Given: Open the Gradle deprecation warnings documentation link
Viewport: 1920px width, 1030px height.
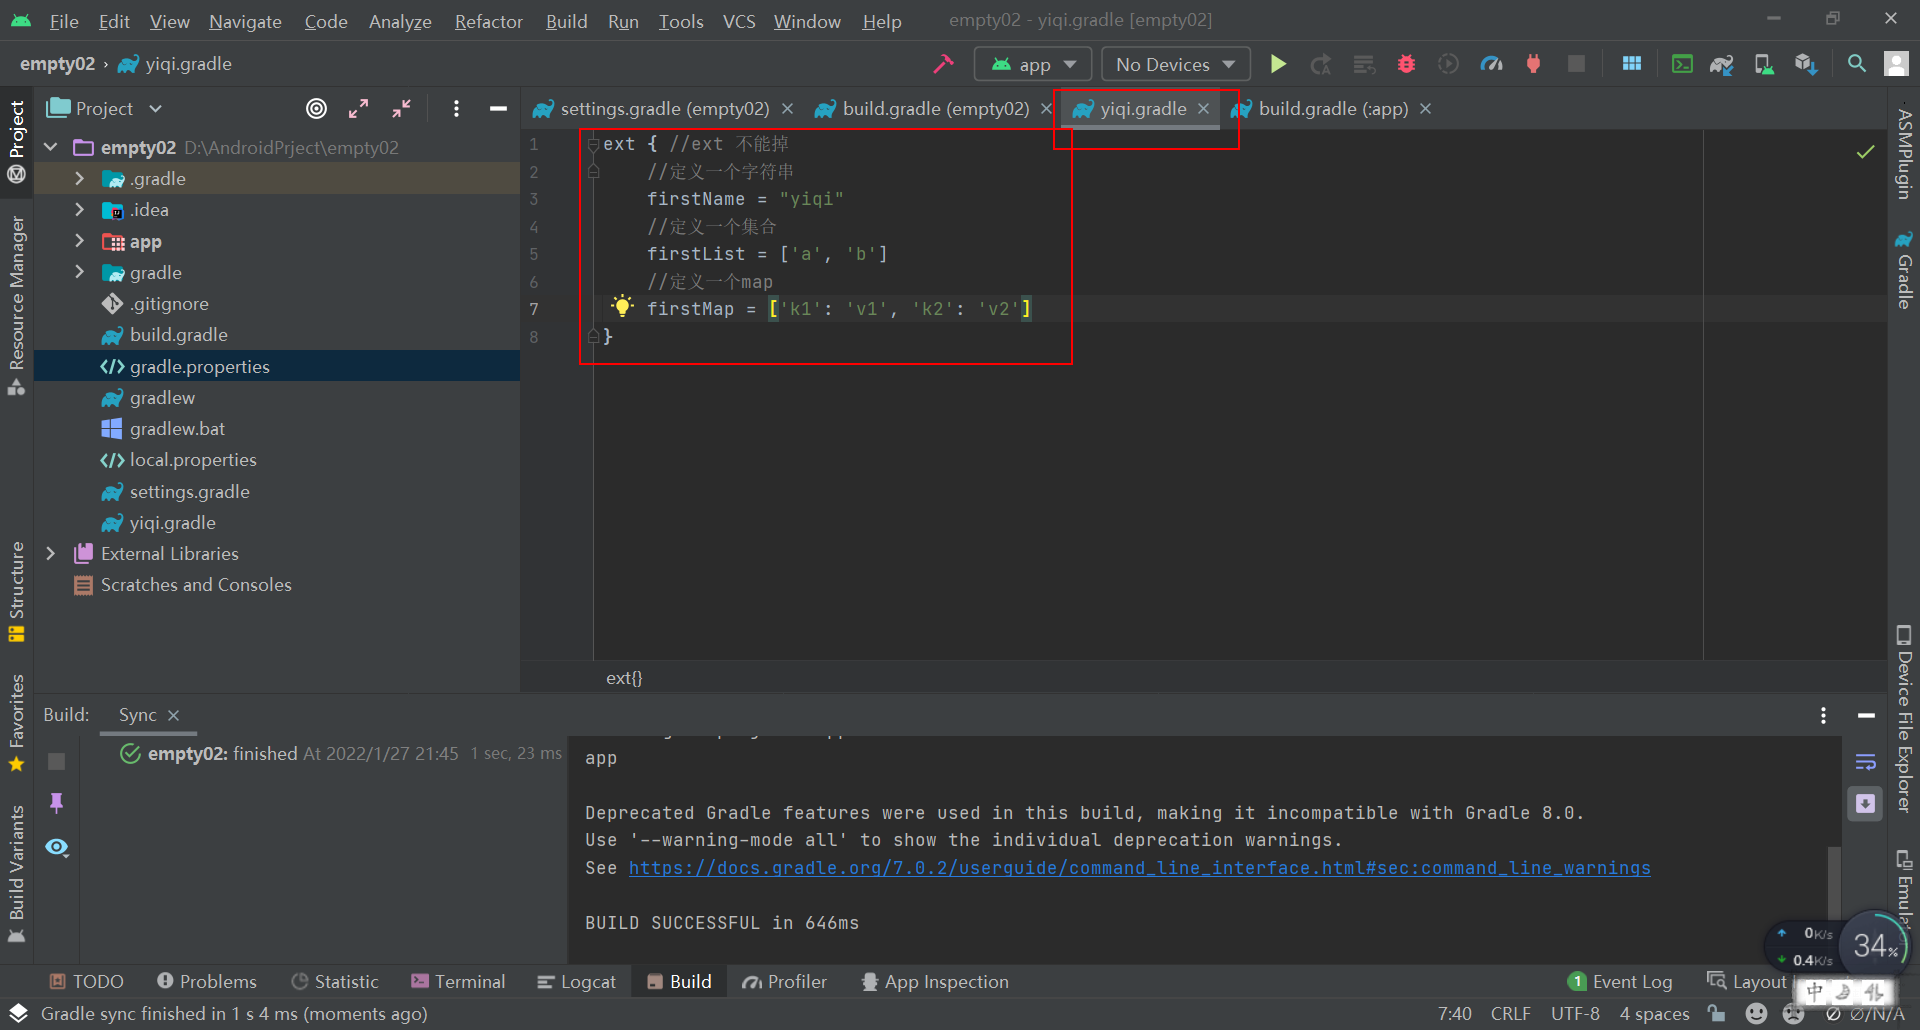Looking at the screenshot, I should [x=1138, y=868].
